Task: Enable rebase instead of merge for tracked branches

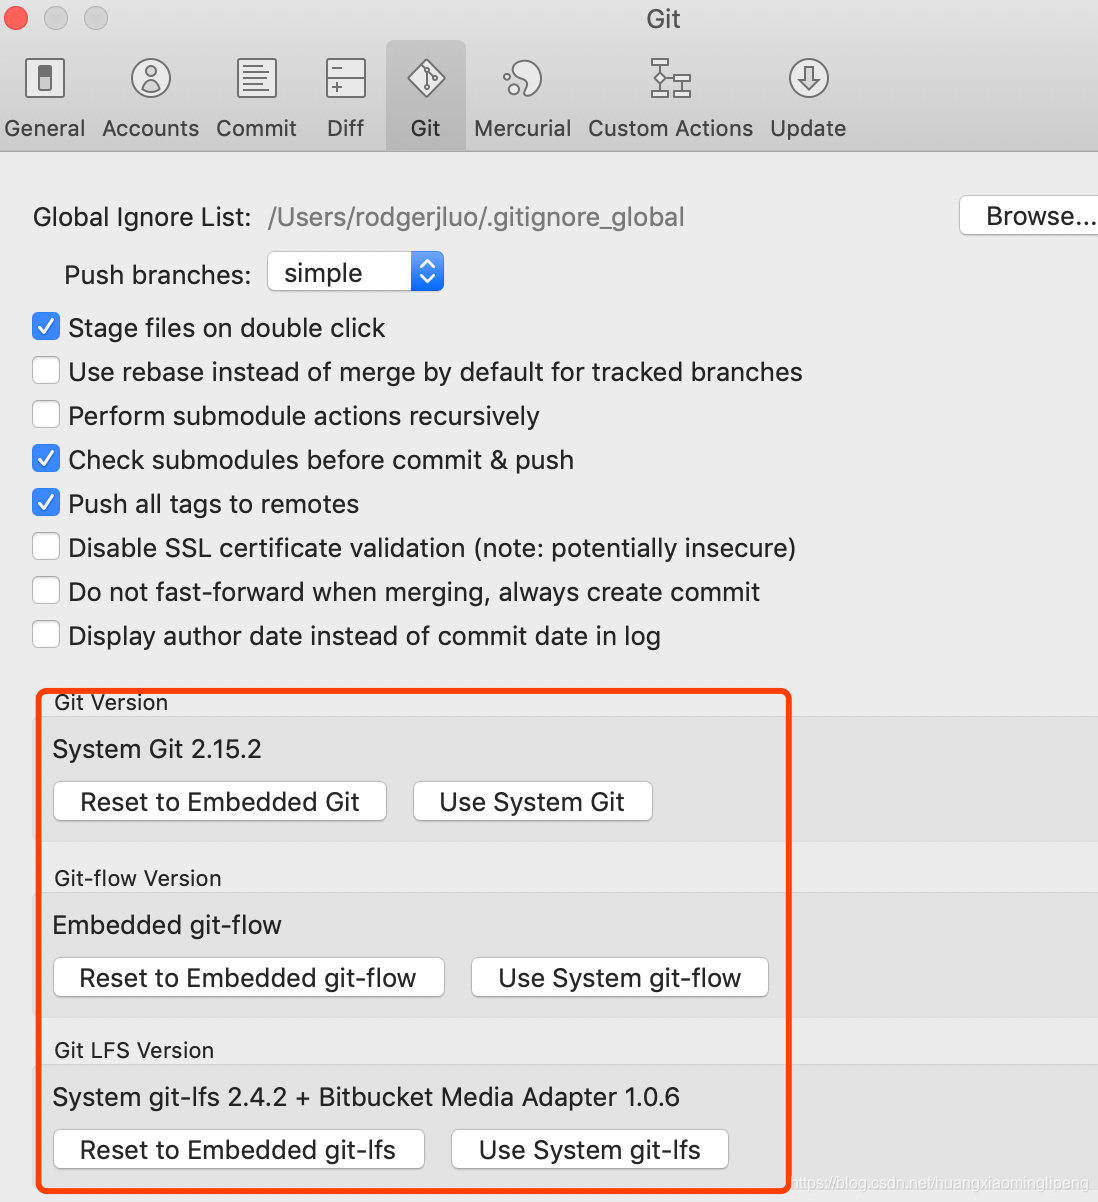Action: 46,370
